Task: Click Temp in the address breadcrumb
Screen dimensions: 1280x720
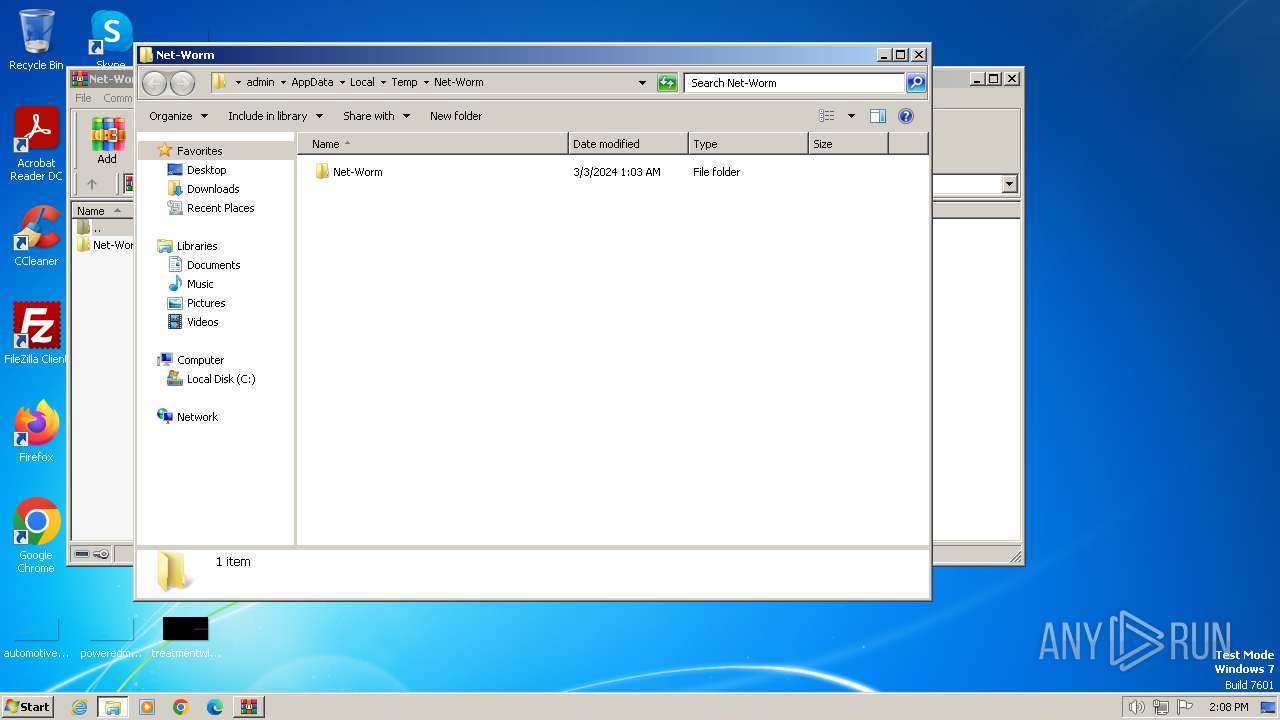Action: click(x=404, y=83)
